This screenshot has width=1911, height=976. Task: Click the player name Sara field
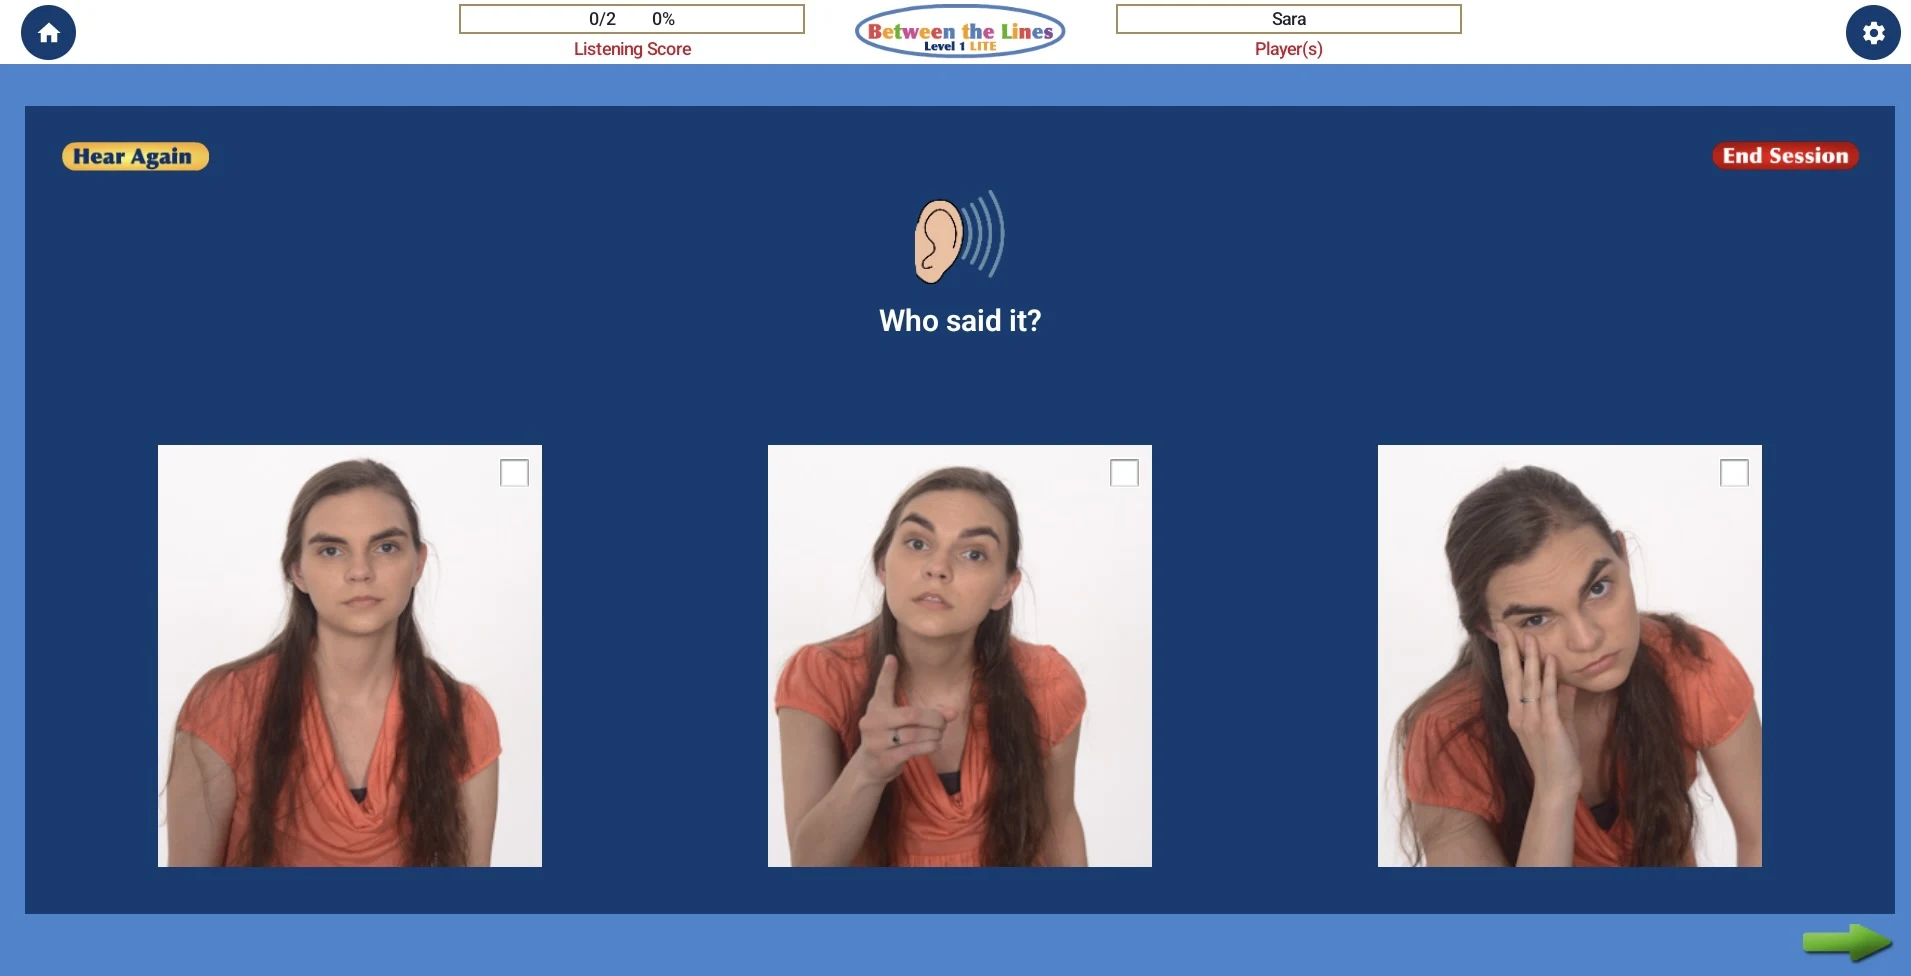pos(1289,19)
